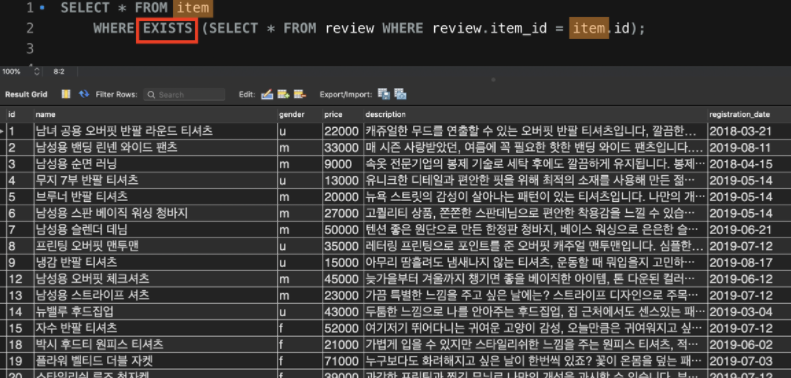Click the date cell 2019-08-17

pos(749,262)
